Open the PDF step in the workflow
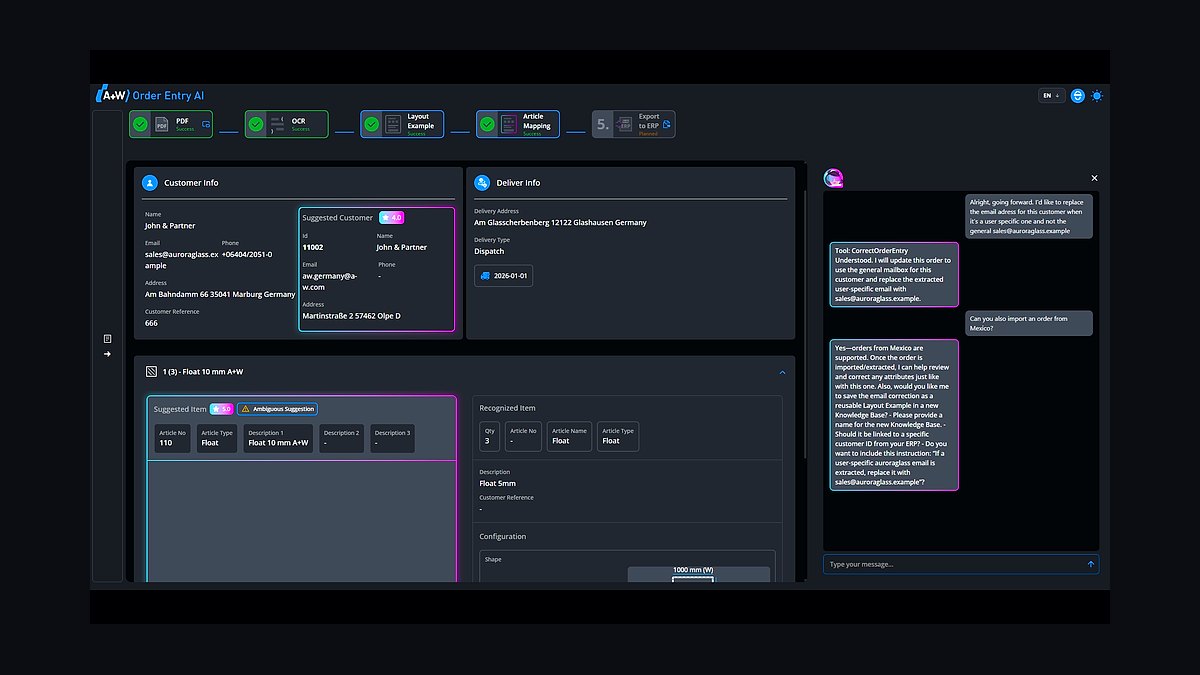 click(171, 124)
